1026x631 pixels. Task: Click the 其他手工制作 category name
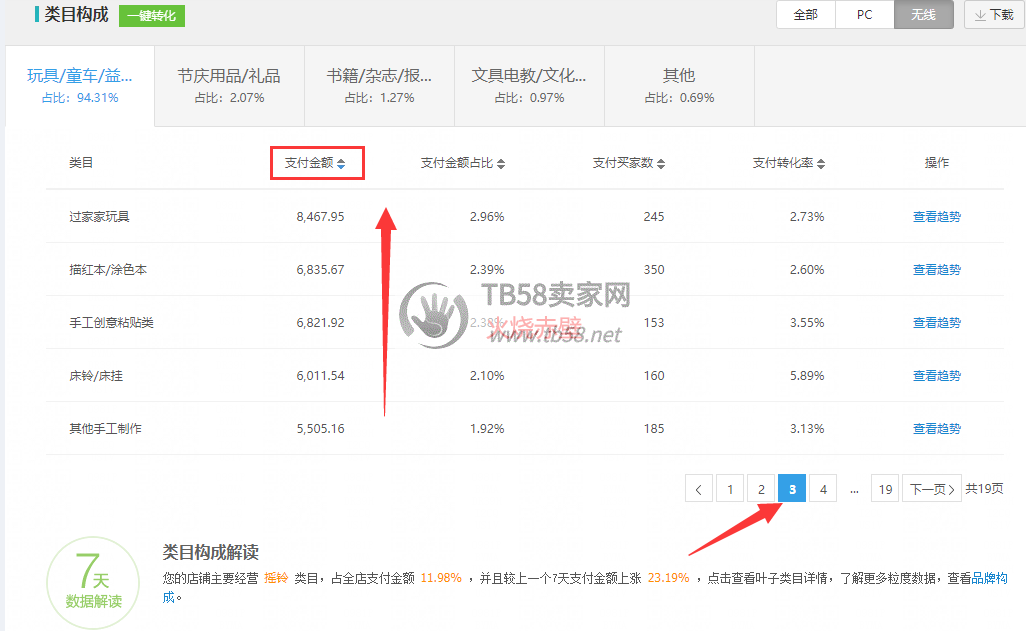click(105, 429)
